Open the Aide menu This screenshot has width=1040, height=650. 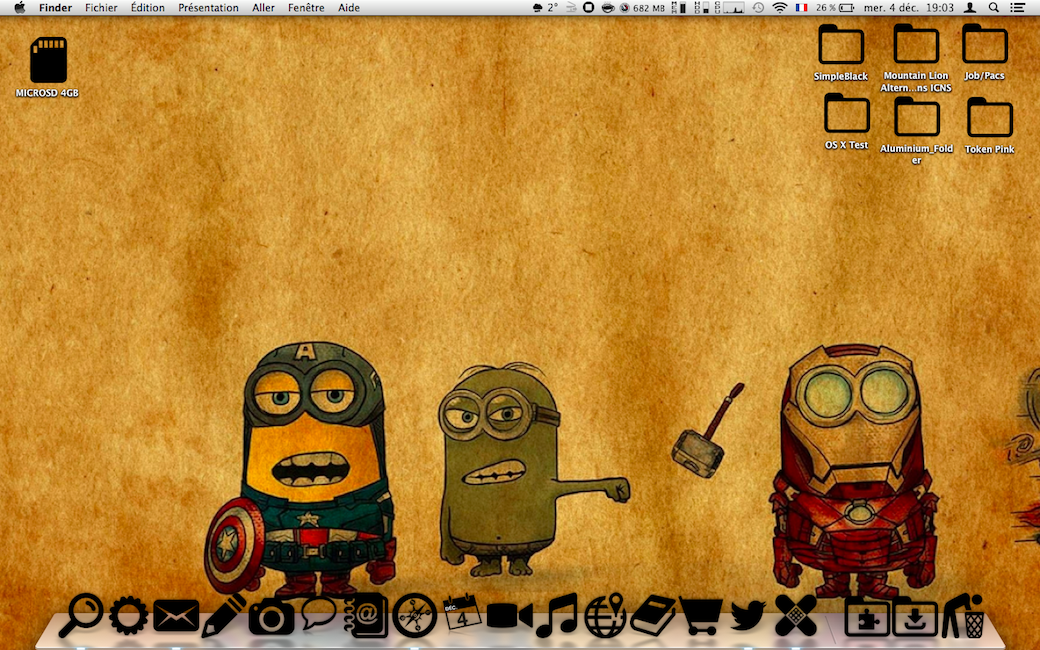tap(349, 7)
